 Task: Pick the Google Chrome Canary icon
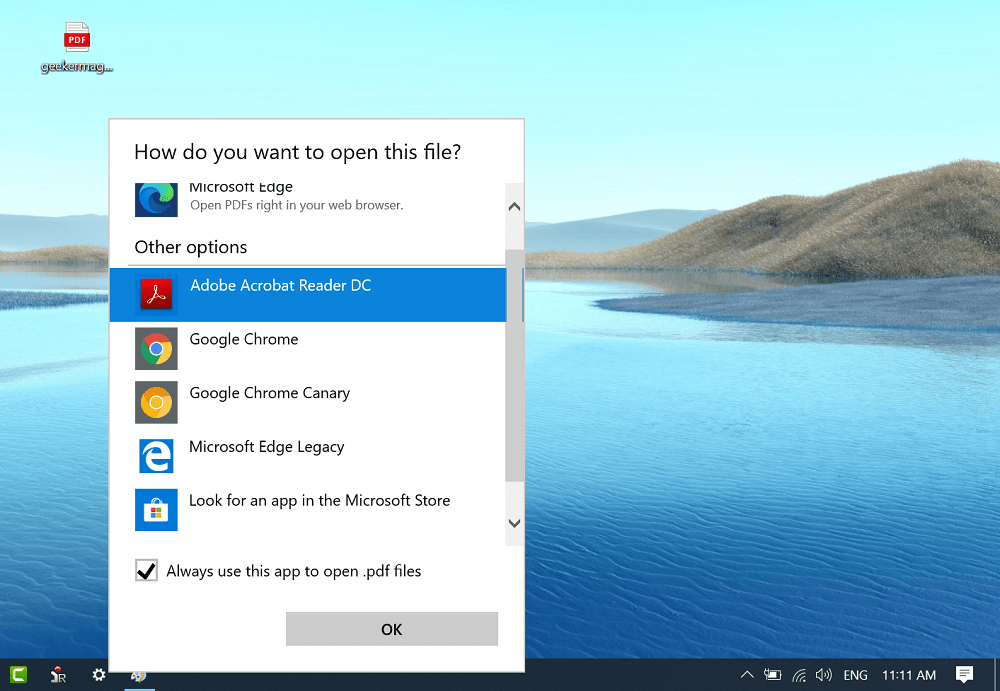point(156,402)
